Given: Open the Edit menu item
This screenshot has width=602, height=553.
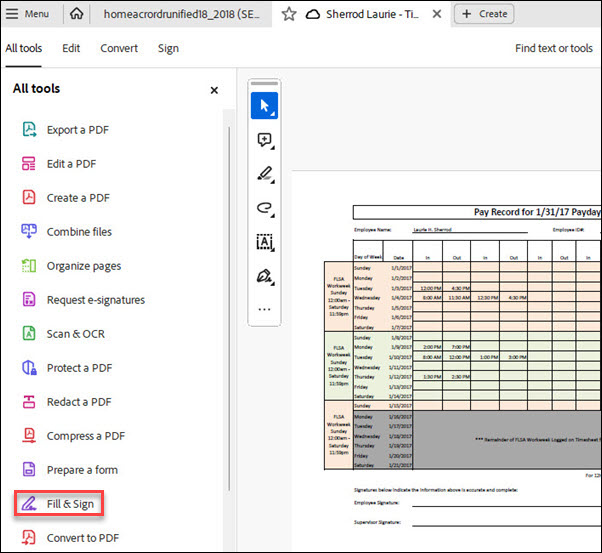Looking at the screenshot, I should (x=71, y=48).
